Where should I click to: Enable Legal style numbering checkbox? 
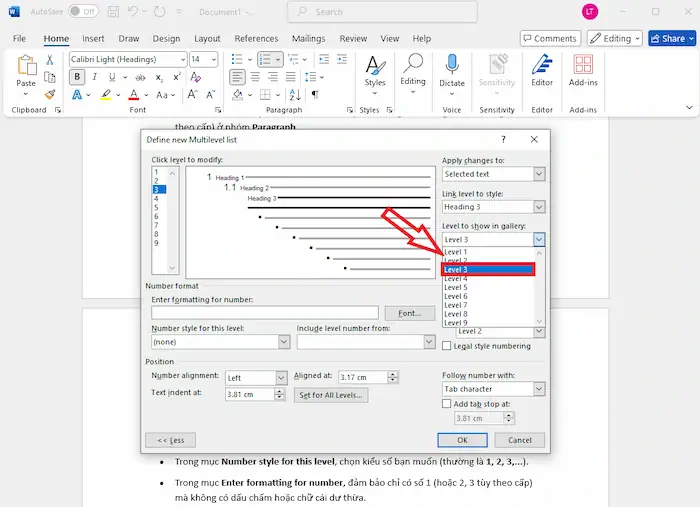pos(447,346)
